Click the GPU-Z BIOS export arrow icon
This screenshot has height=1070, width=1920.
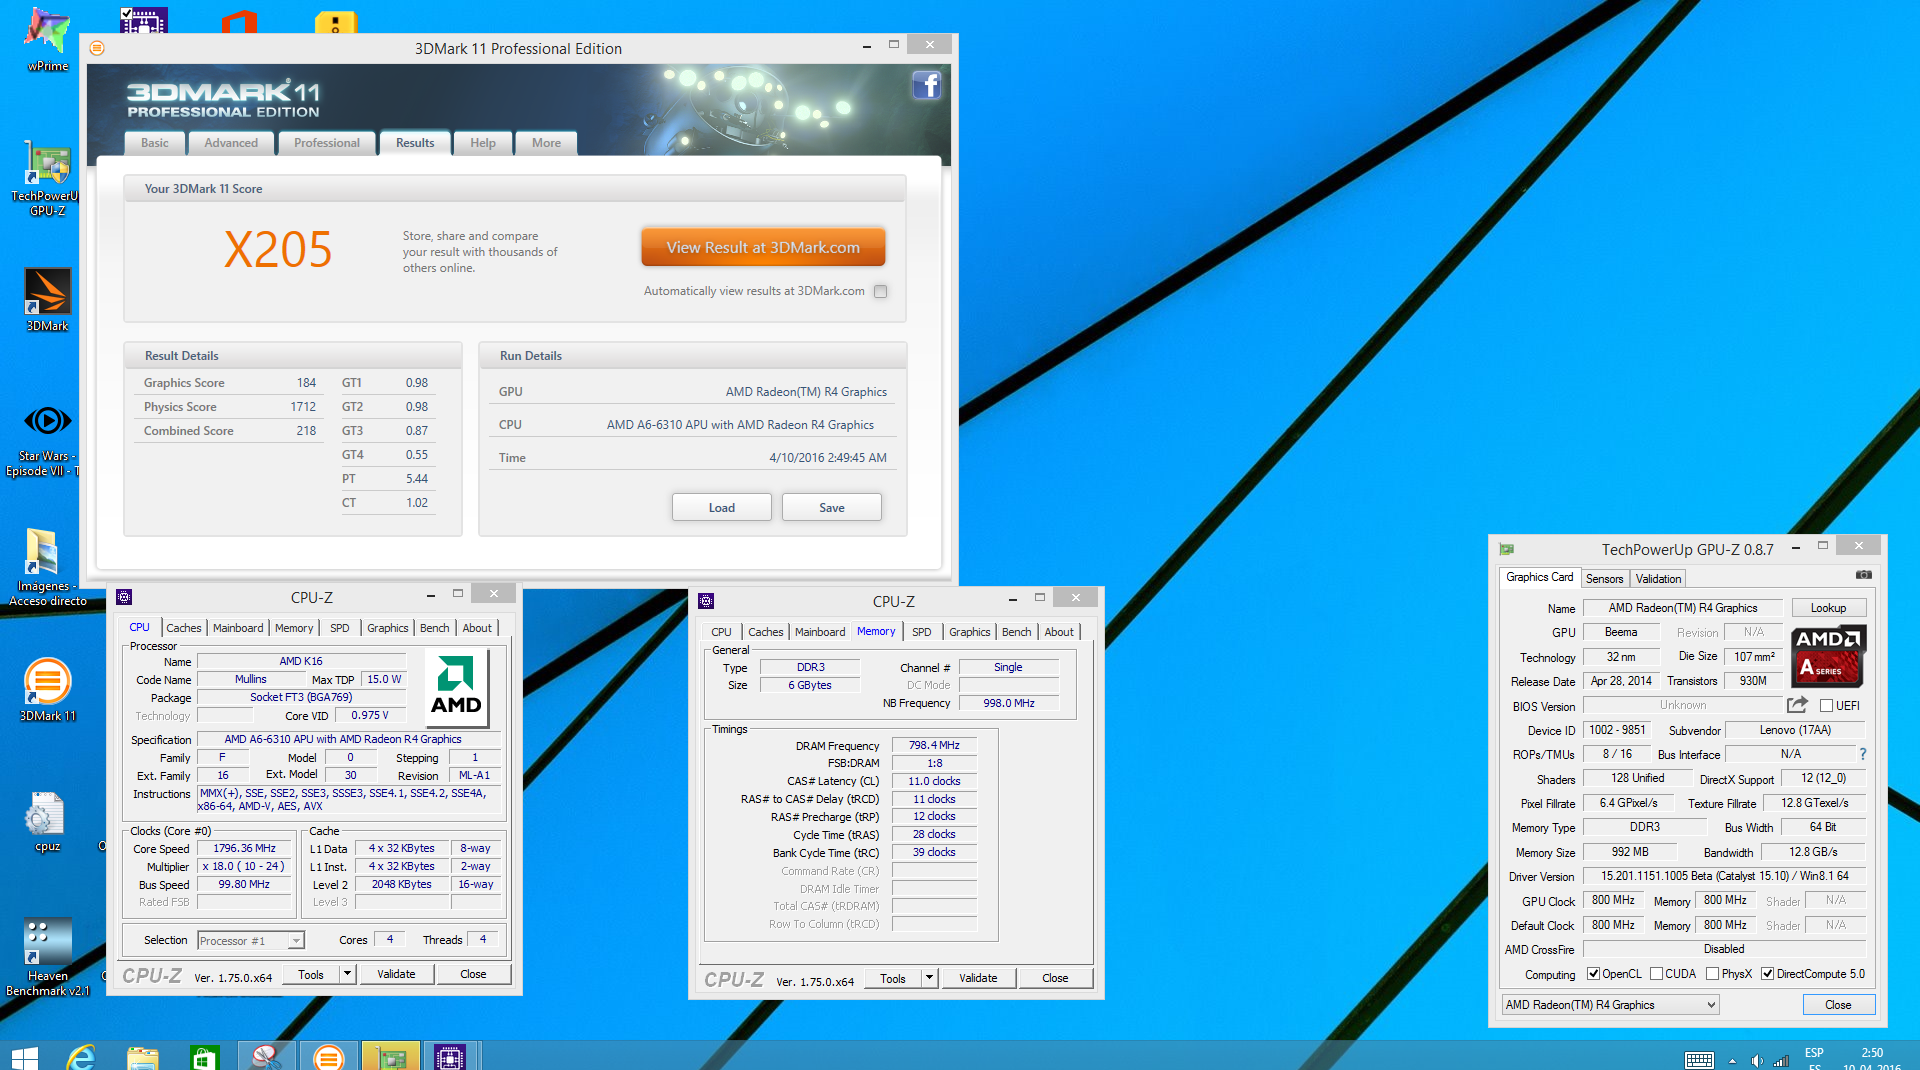click(x=1797, y=705)
